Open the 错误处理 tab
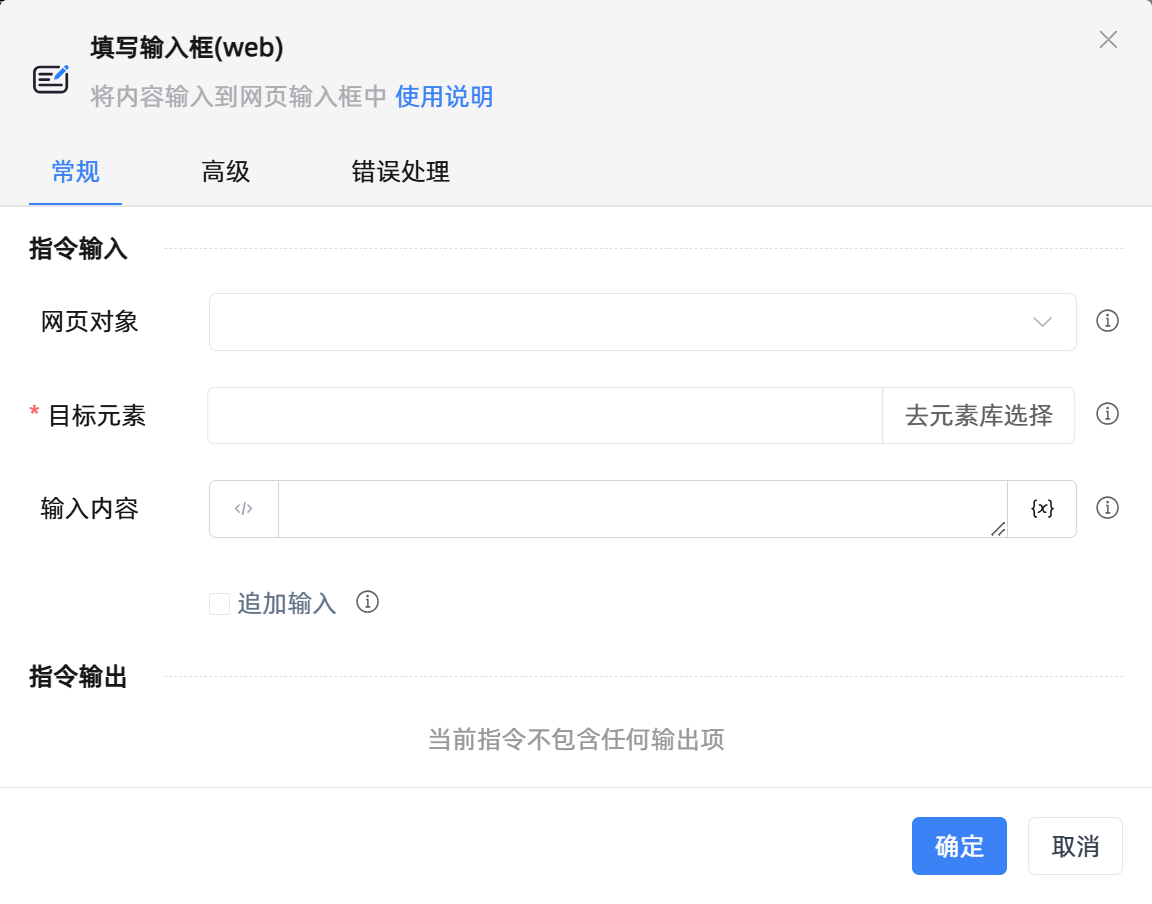1152x904 pixels. (400, 172)
